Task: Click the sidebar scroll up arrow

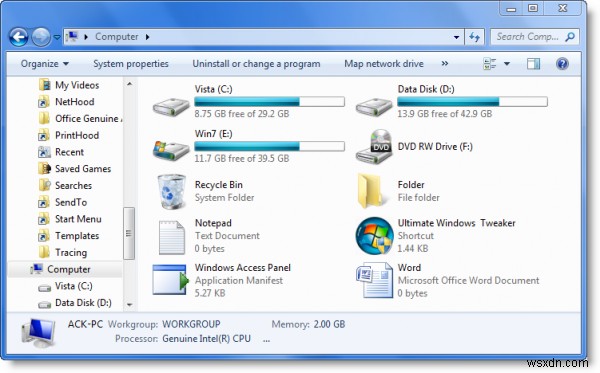Action: 129,83
